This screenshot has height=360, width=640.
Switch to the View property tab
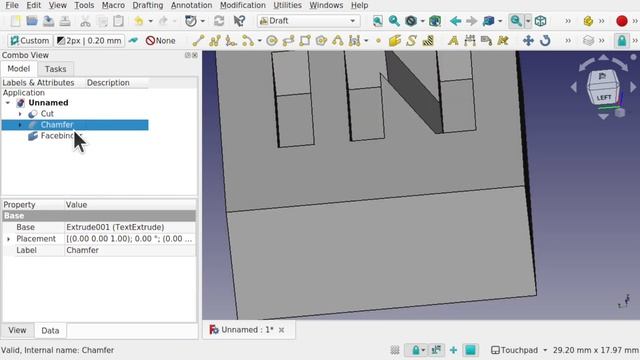17,330
